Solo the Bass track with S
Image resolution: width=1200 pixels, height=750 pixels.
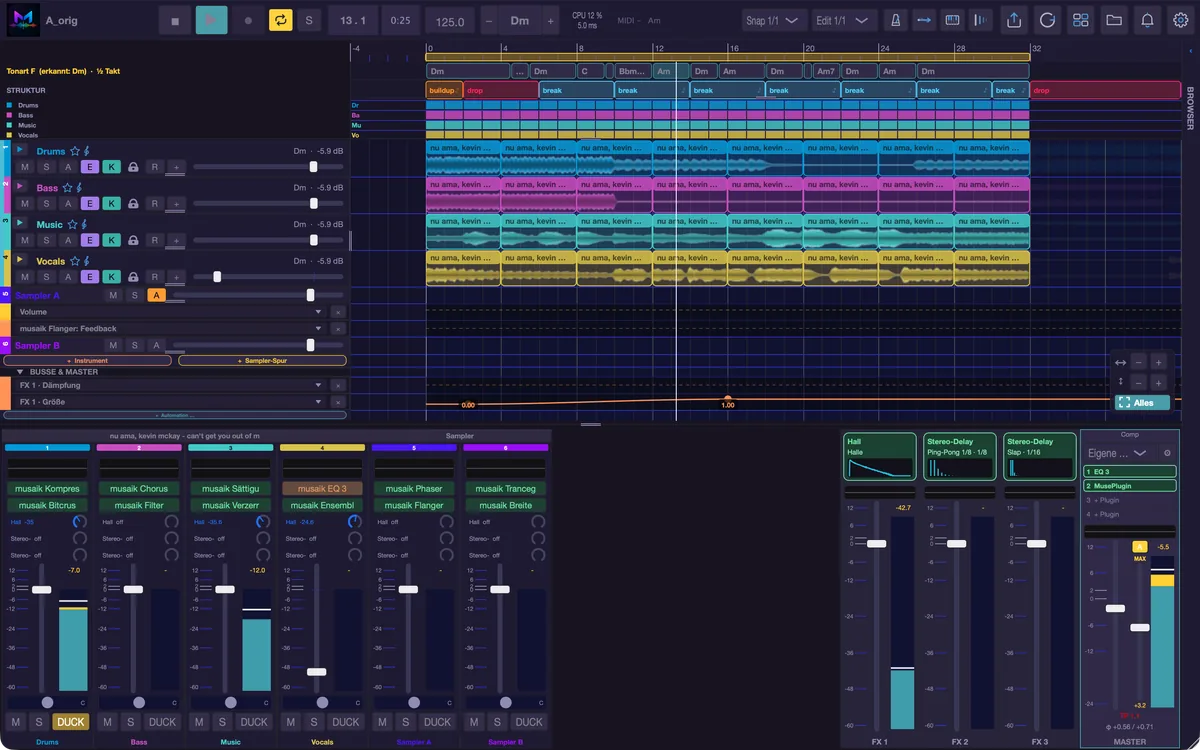click(46, 204)
